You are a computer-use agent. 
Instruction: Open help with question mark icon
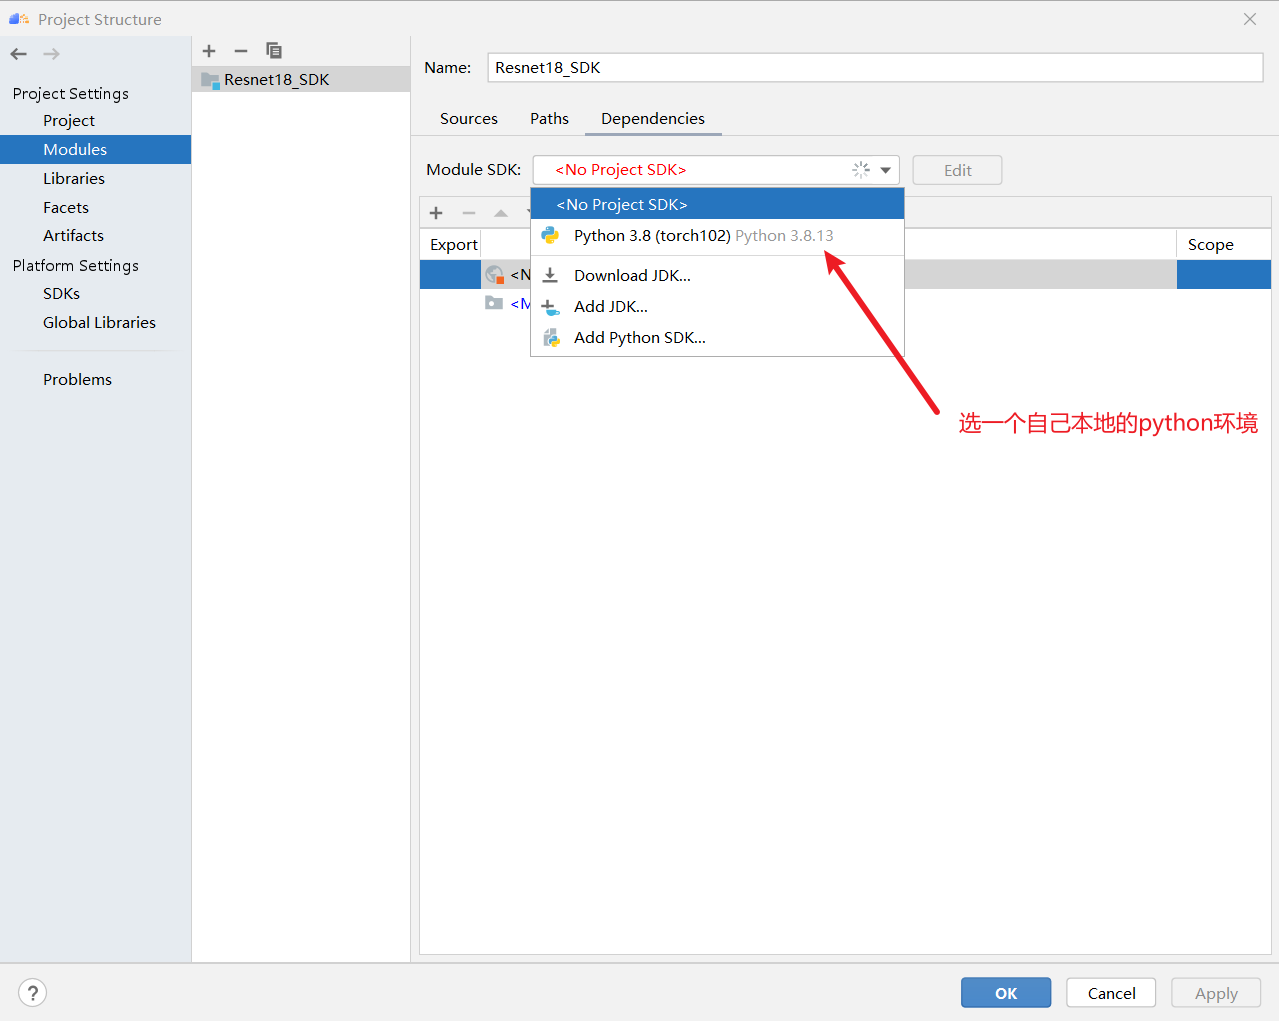[x=33, y=992]
